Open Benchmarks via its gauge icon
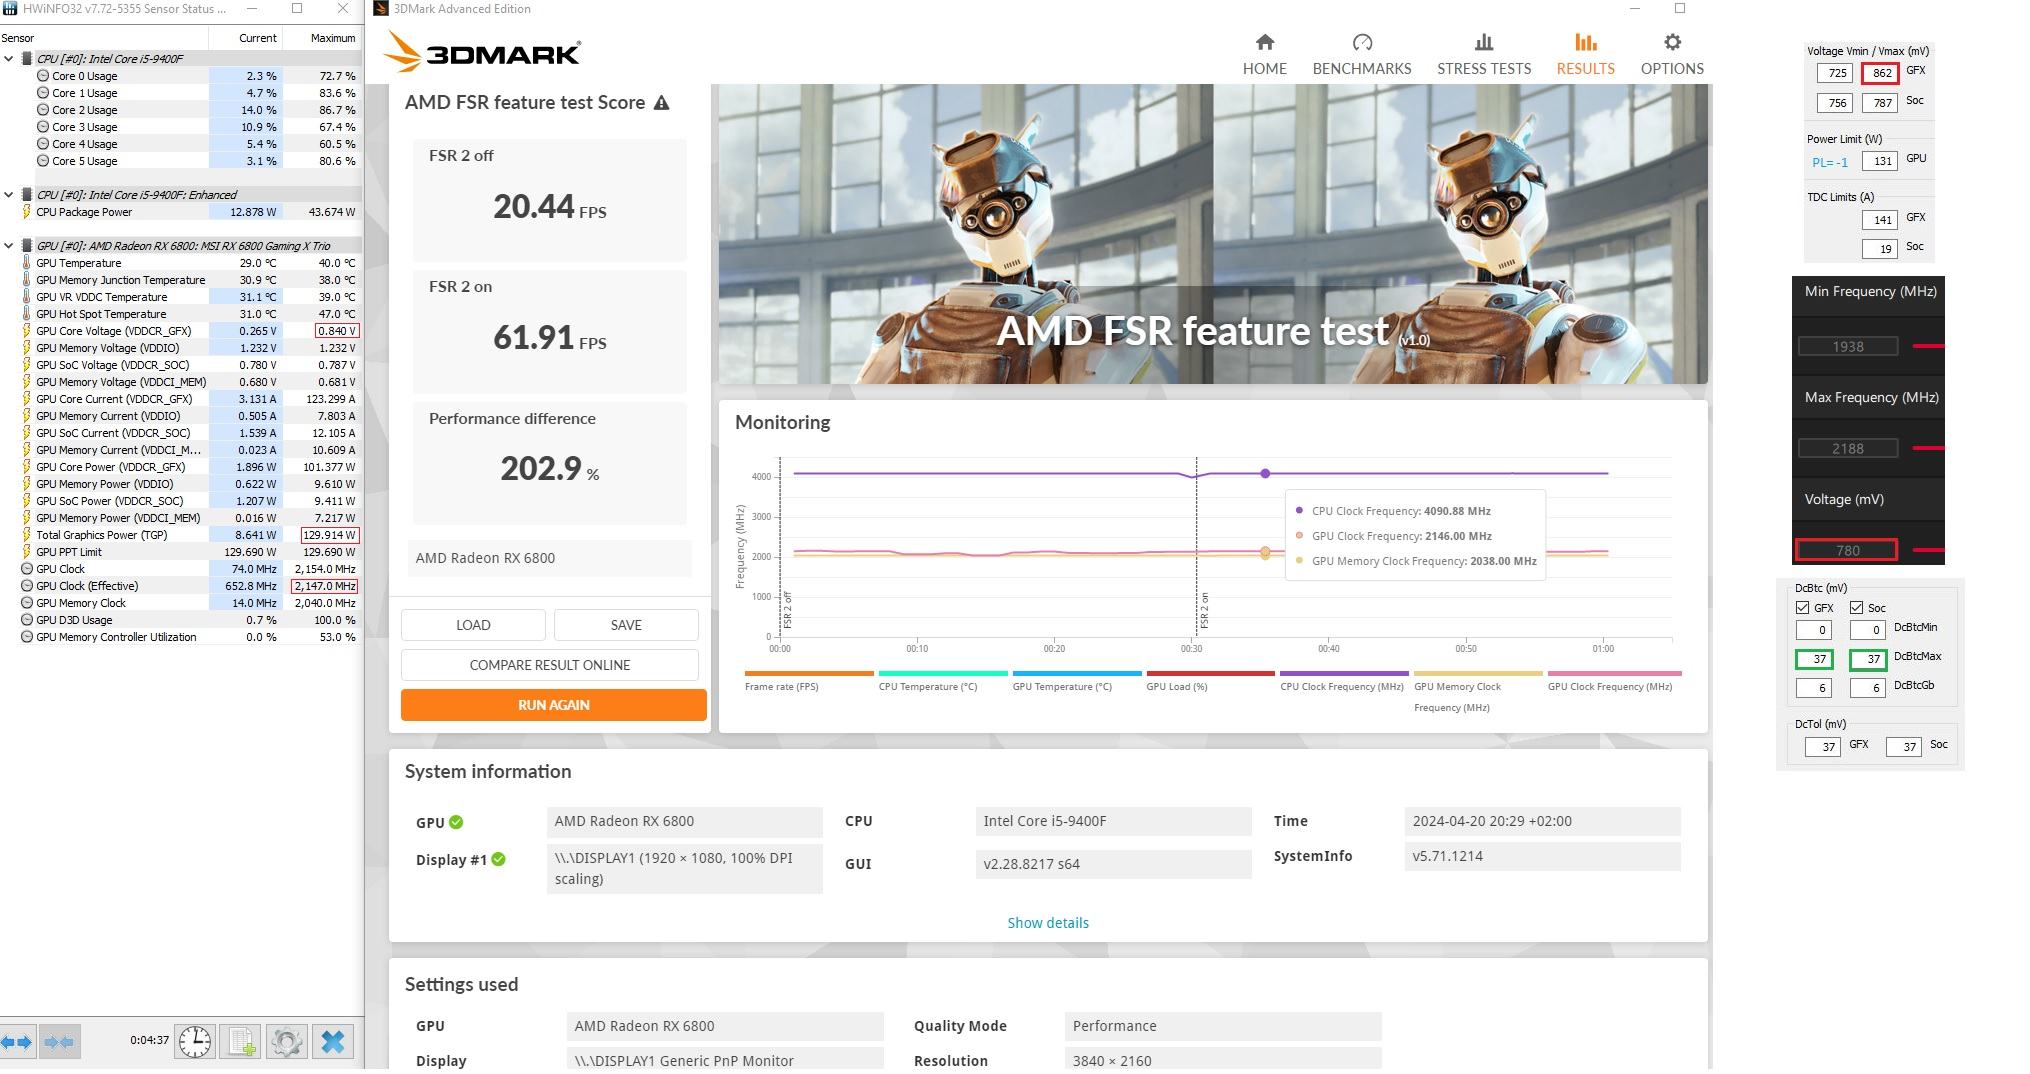The width and height of the screenshot is (2030, 1074). [1362, 42]
